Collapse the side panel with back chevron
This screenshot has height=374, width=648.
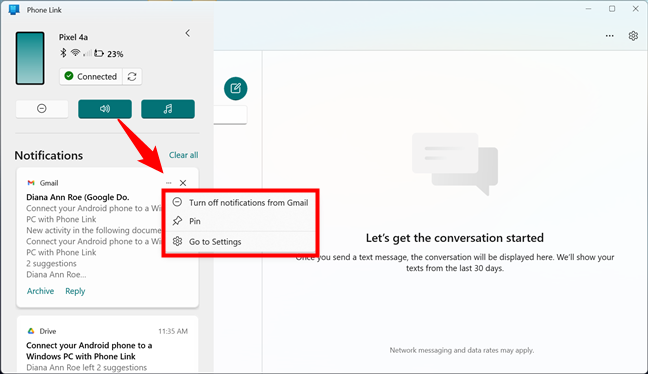188,33
